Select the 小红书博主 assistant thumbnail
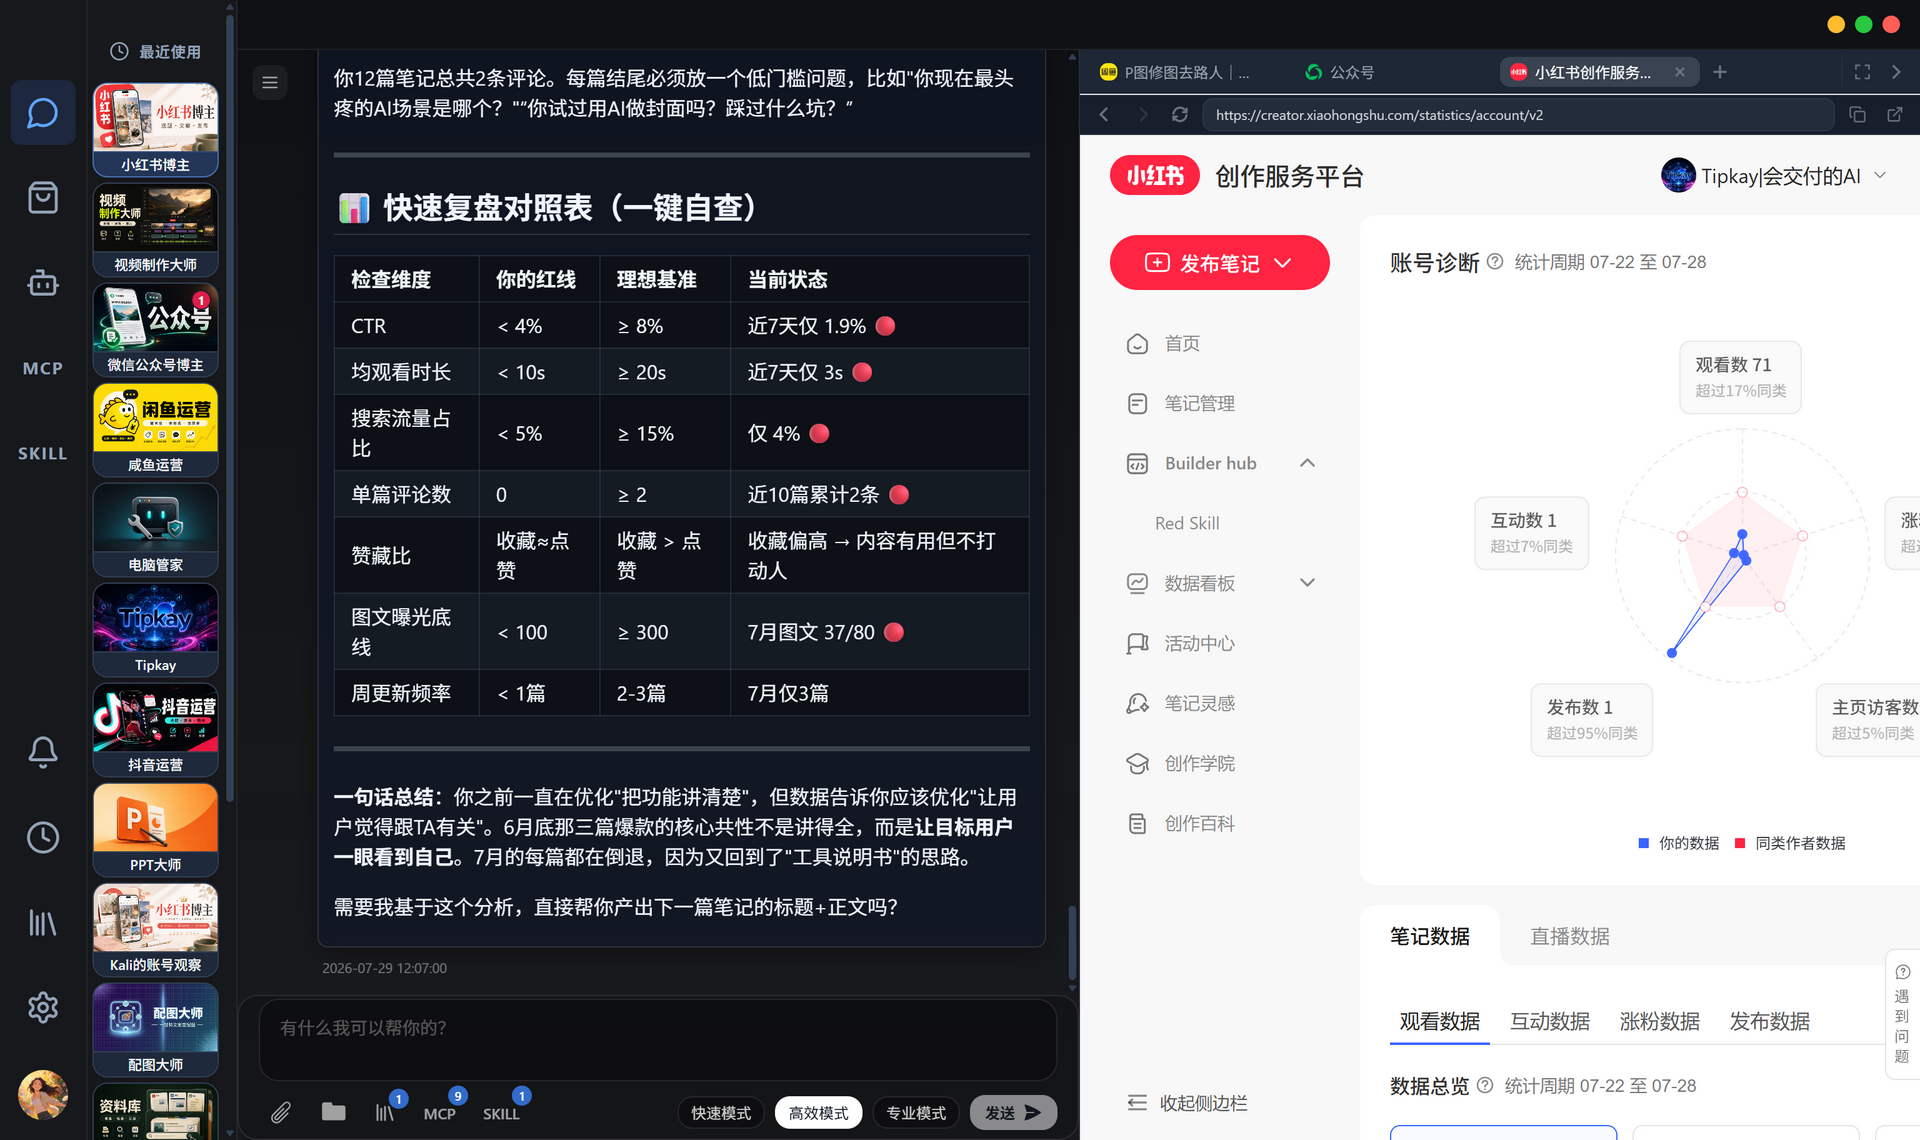The height and width of the screenshot is (1140, 1920). click(155, 130)
